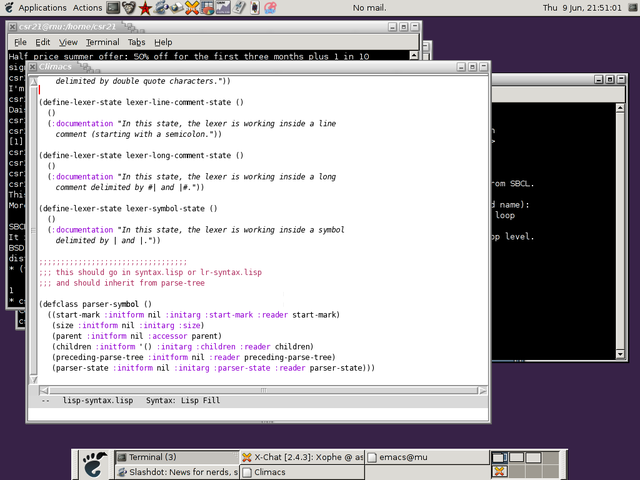Click the Climacs minibuffer input area
Image resolution: width=640 pixels, height=480 pixels.
258,413
